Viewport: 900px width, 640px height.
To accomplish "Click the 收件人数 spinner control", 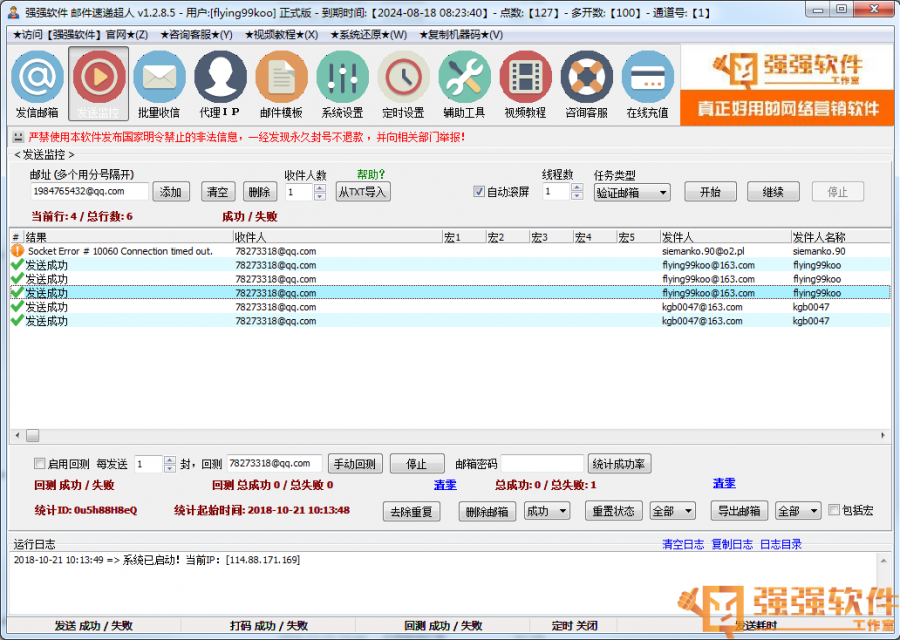I will [320, 192].
